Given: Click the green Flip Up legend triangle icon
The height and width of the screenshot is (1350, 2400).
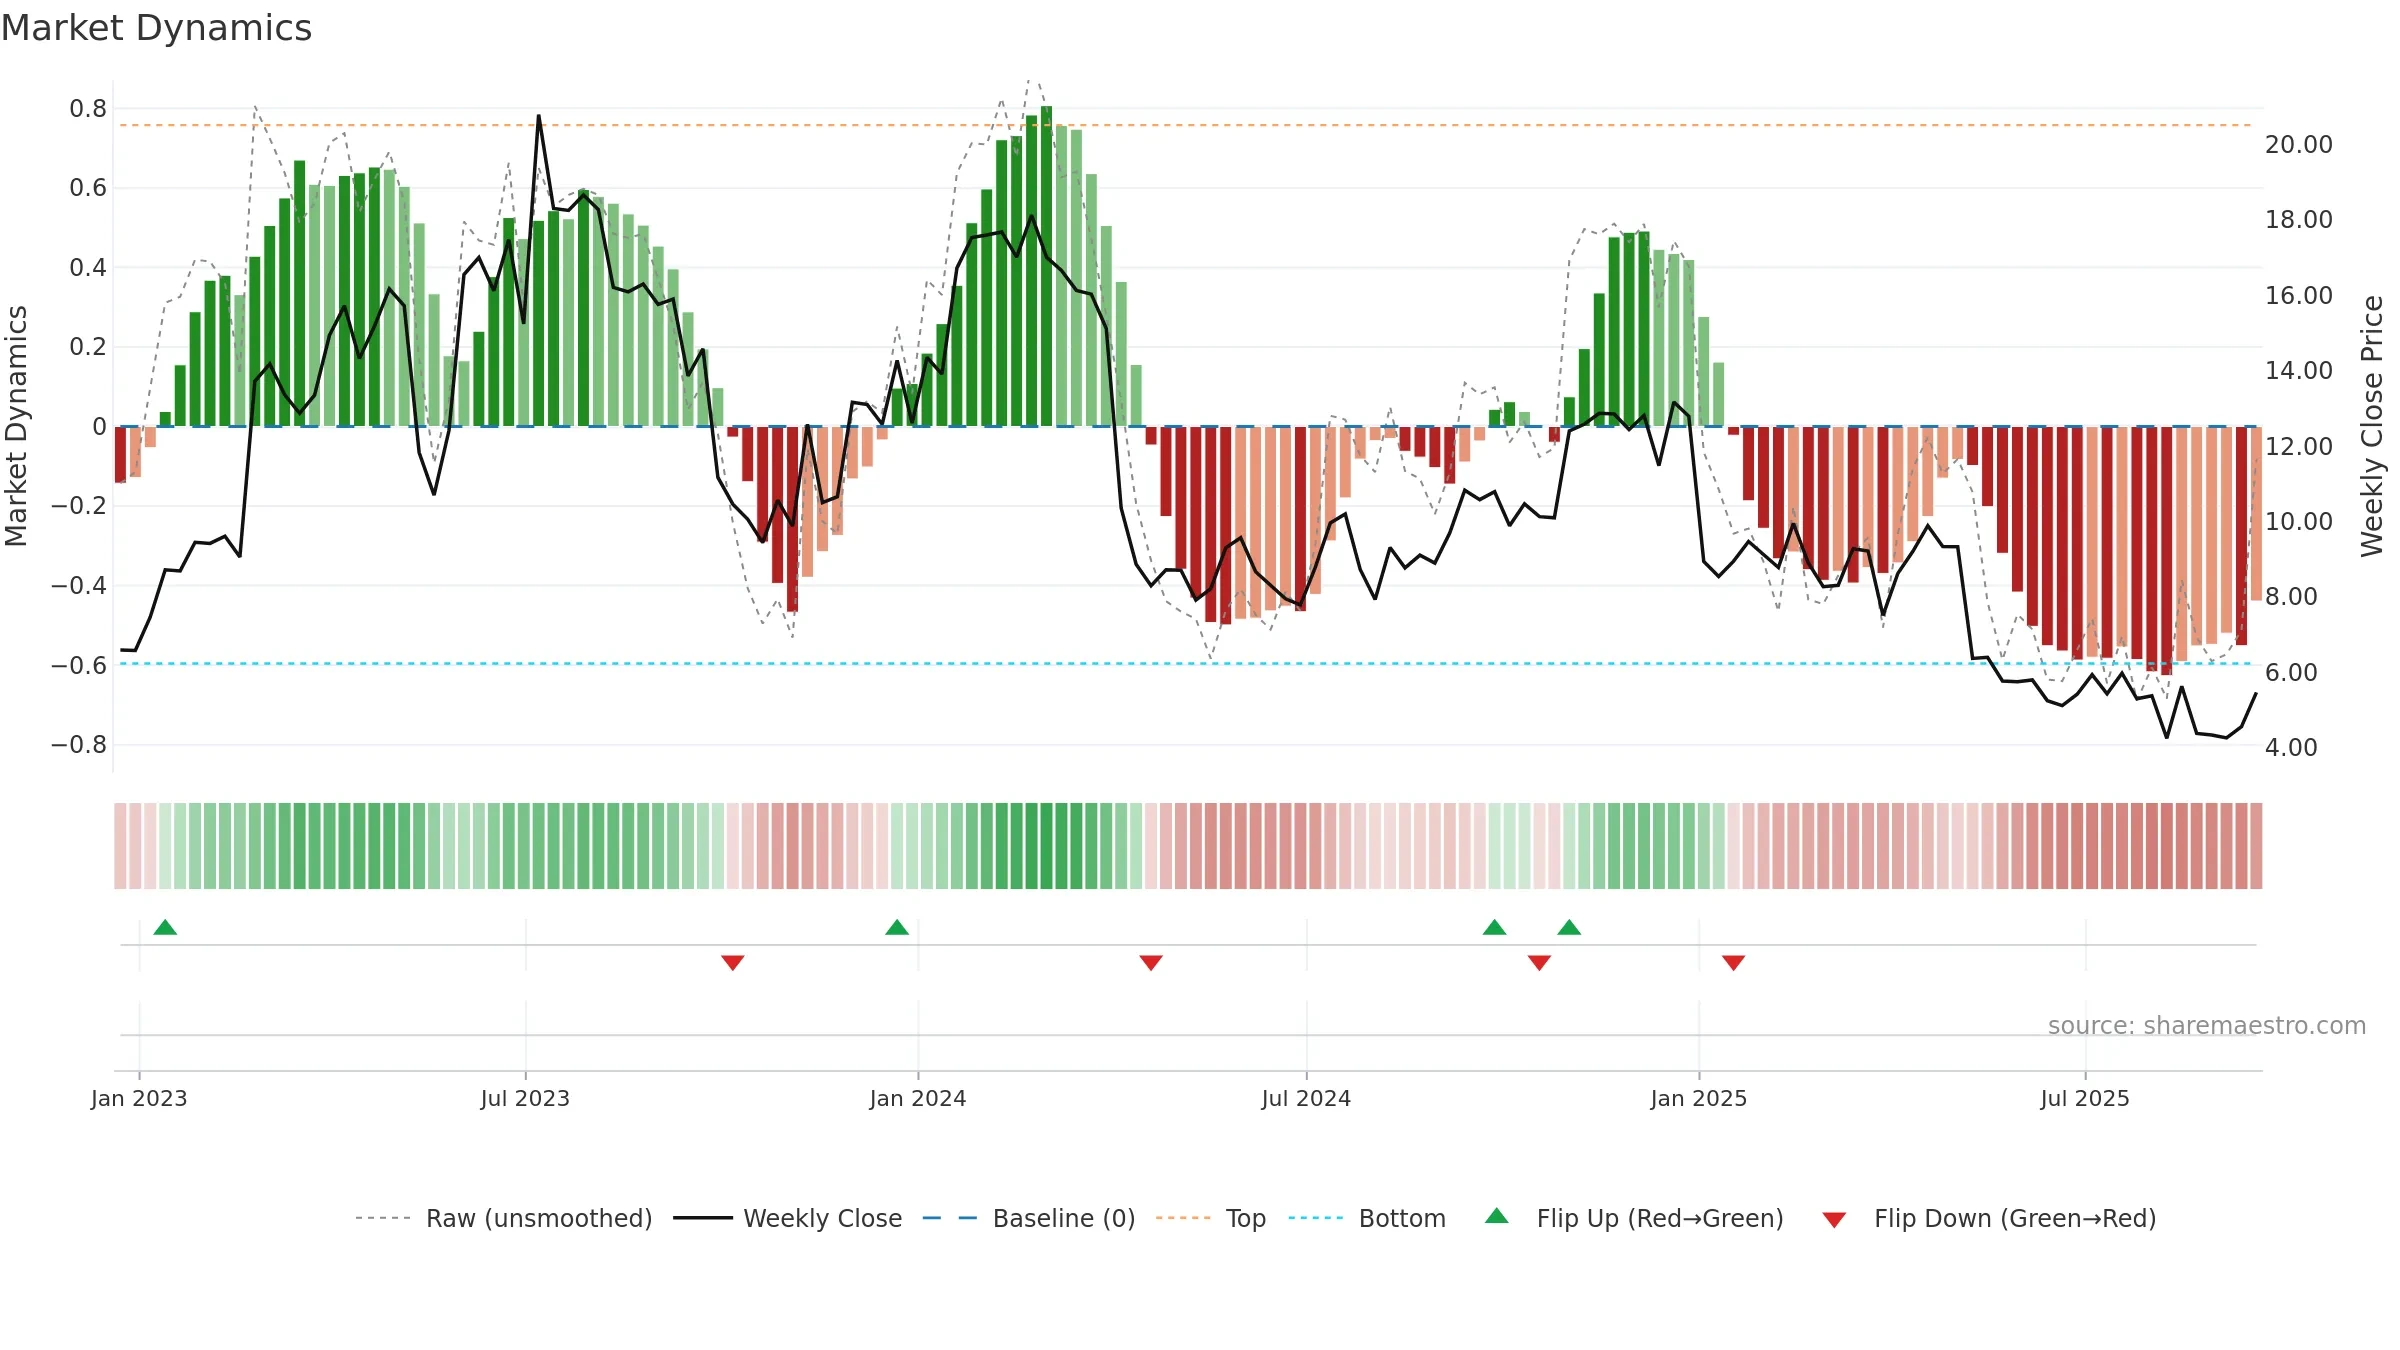Looking at the screenshot, I should [x=1497, y=1216].
